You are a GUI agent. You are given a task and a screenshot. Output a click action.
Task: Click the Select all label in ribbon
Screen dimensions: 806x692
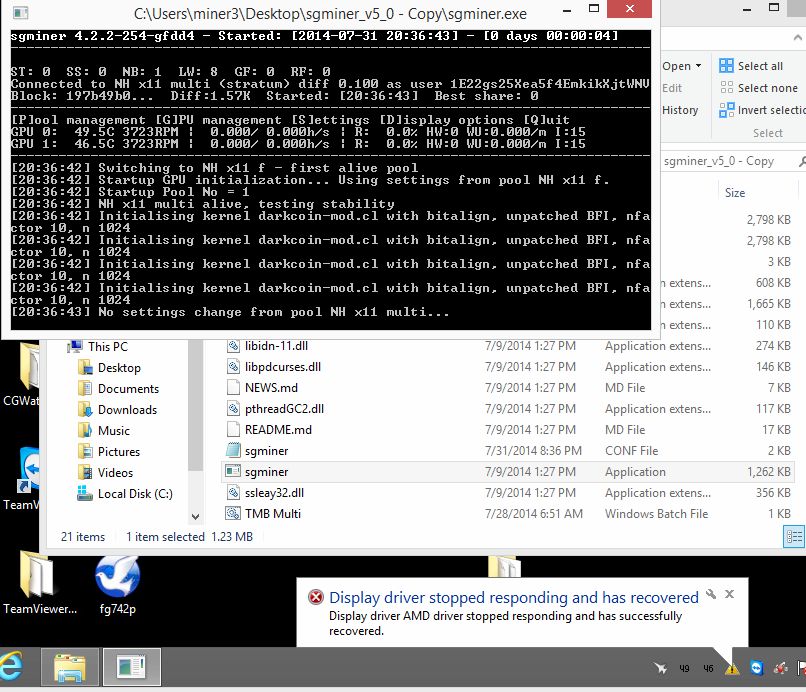pos(760,66)
